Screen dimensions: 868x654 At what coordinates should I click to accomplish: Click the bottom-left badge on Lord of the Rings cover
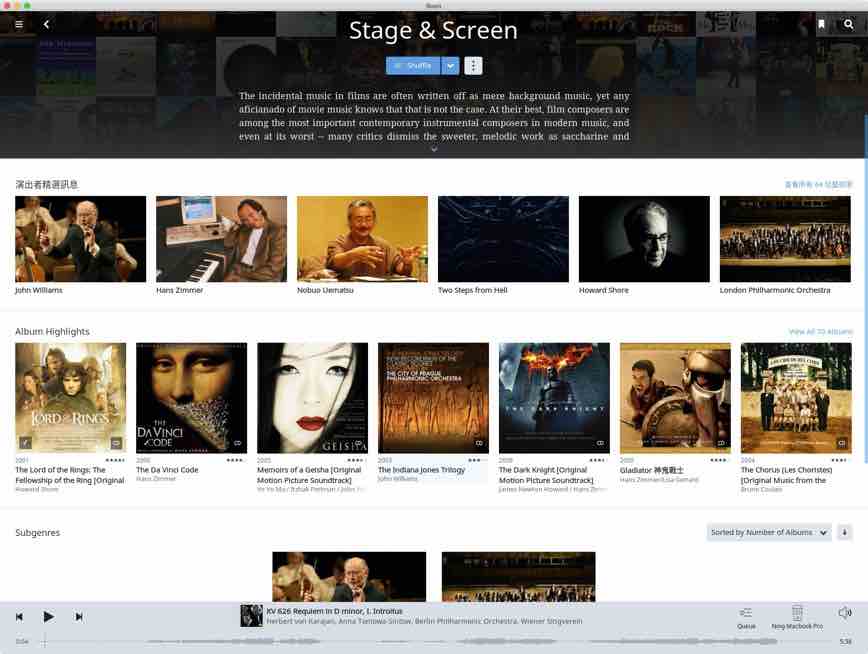25,443
